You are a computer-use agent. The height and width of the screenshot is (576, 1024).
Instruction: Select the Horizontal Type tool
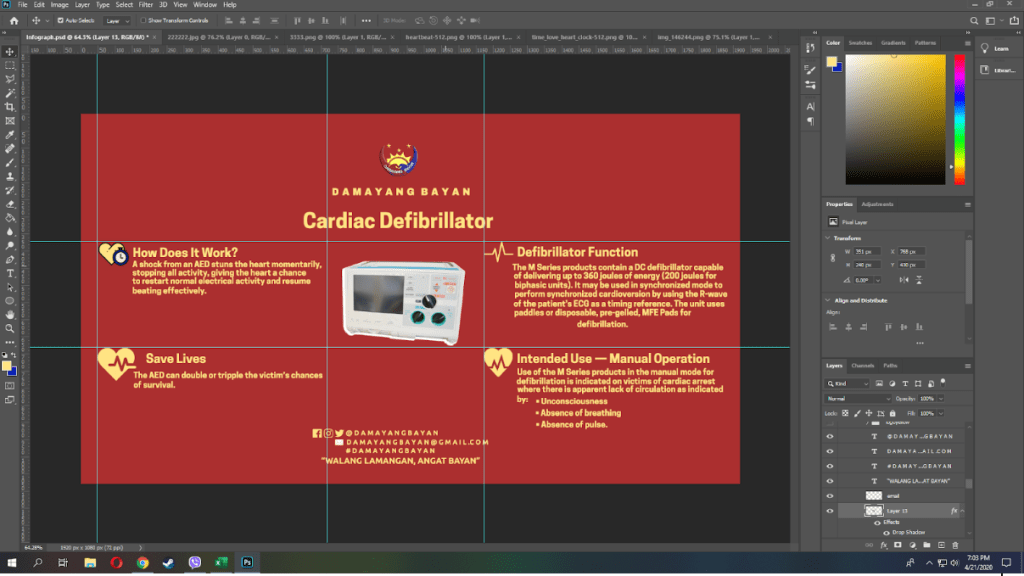[10, 272]
